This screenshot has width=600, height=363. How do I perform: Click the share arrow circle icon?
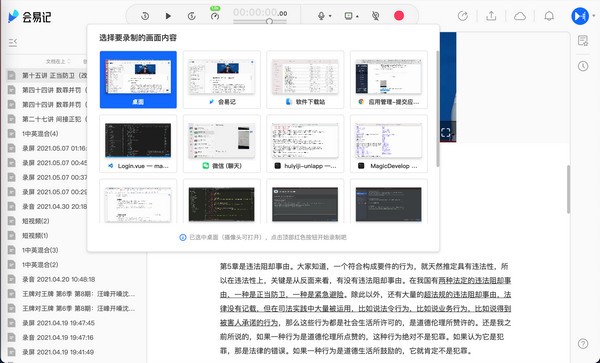point(463,16)
